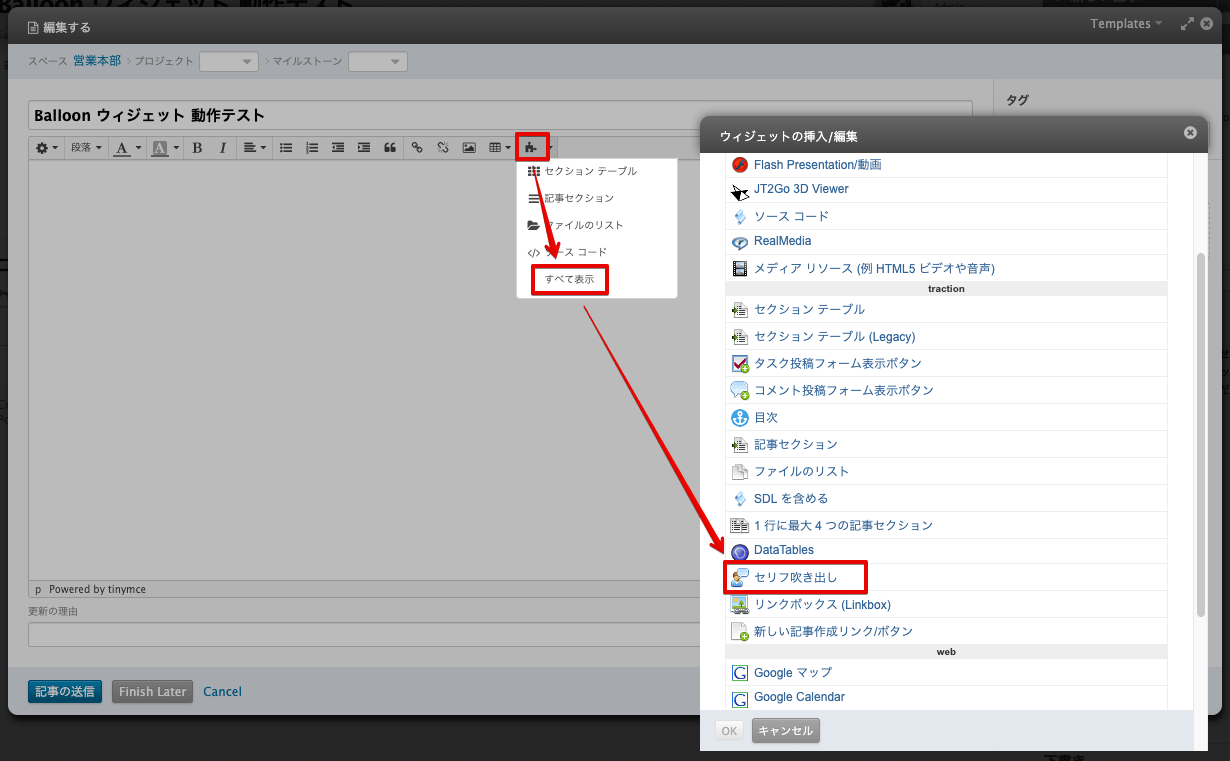
Task: Click the insert image icon
Action: (468, 148)
